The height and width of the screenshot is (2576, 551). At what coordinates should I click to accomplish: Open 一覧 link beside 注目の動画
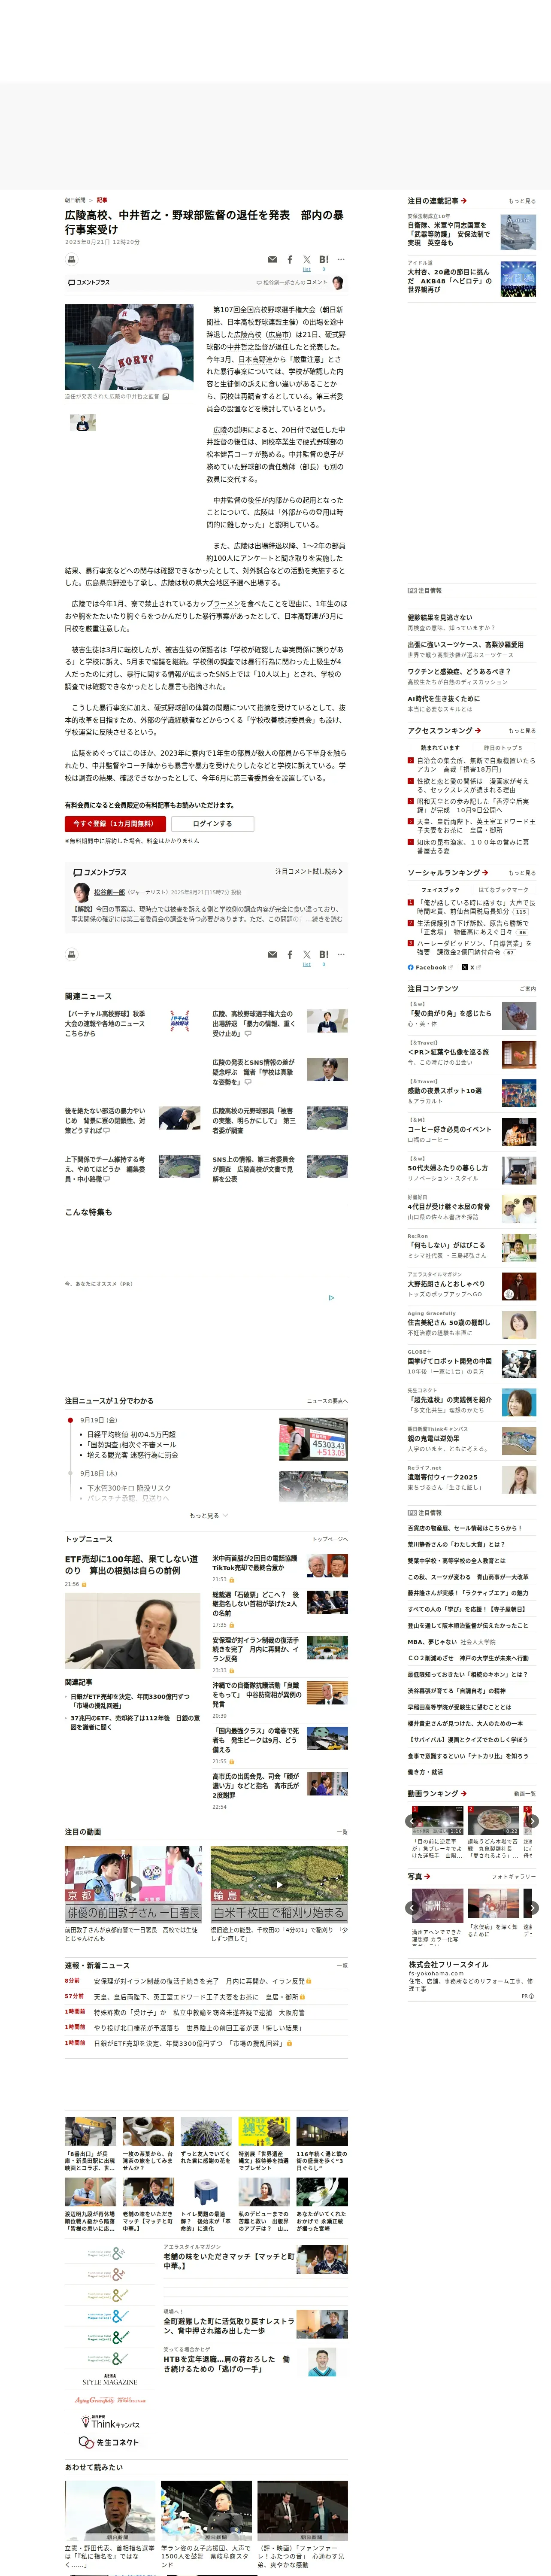tap(342, 1832)
